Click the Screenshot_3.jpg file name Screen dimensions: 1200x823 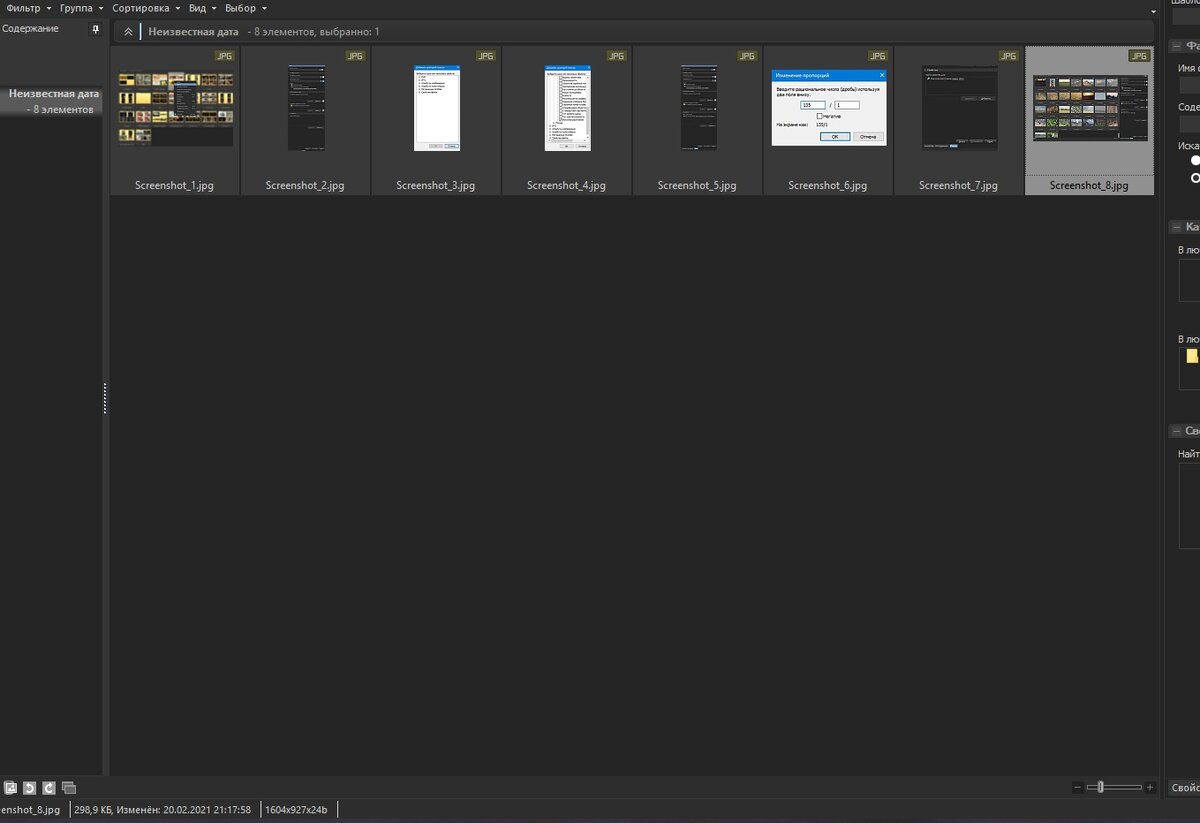tap(436, 186)
